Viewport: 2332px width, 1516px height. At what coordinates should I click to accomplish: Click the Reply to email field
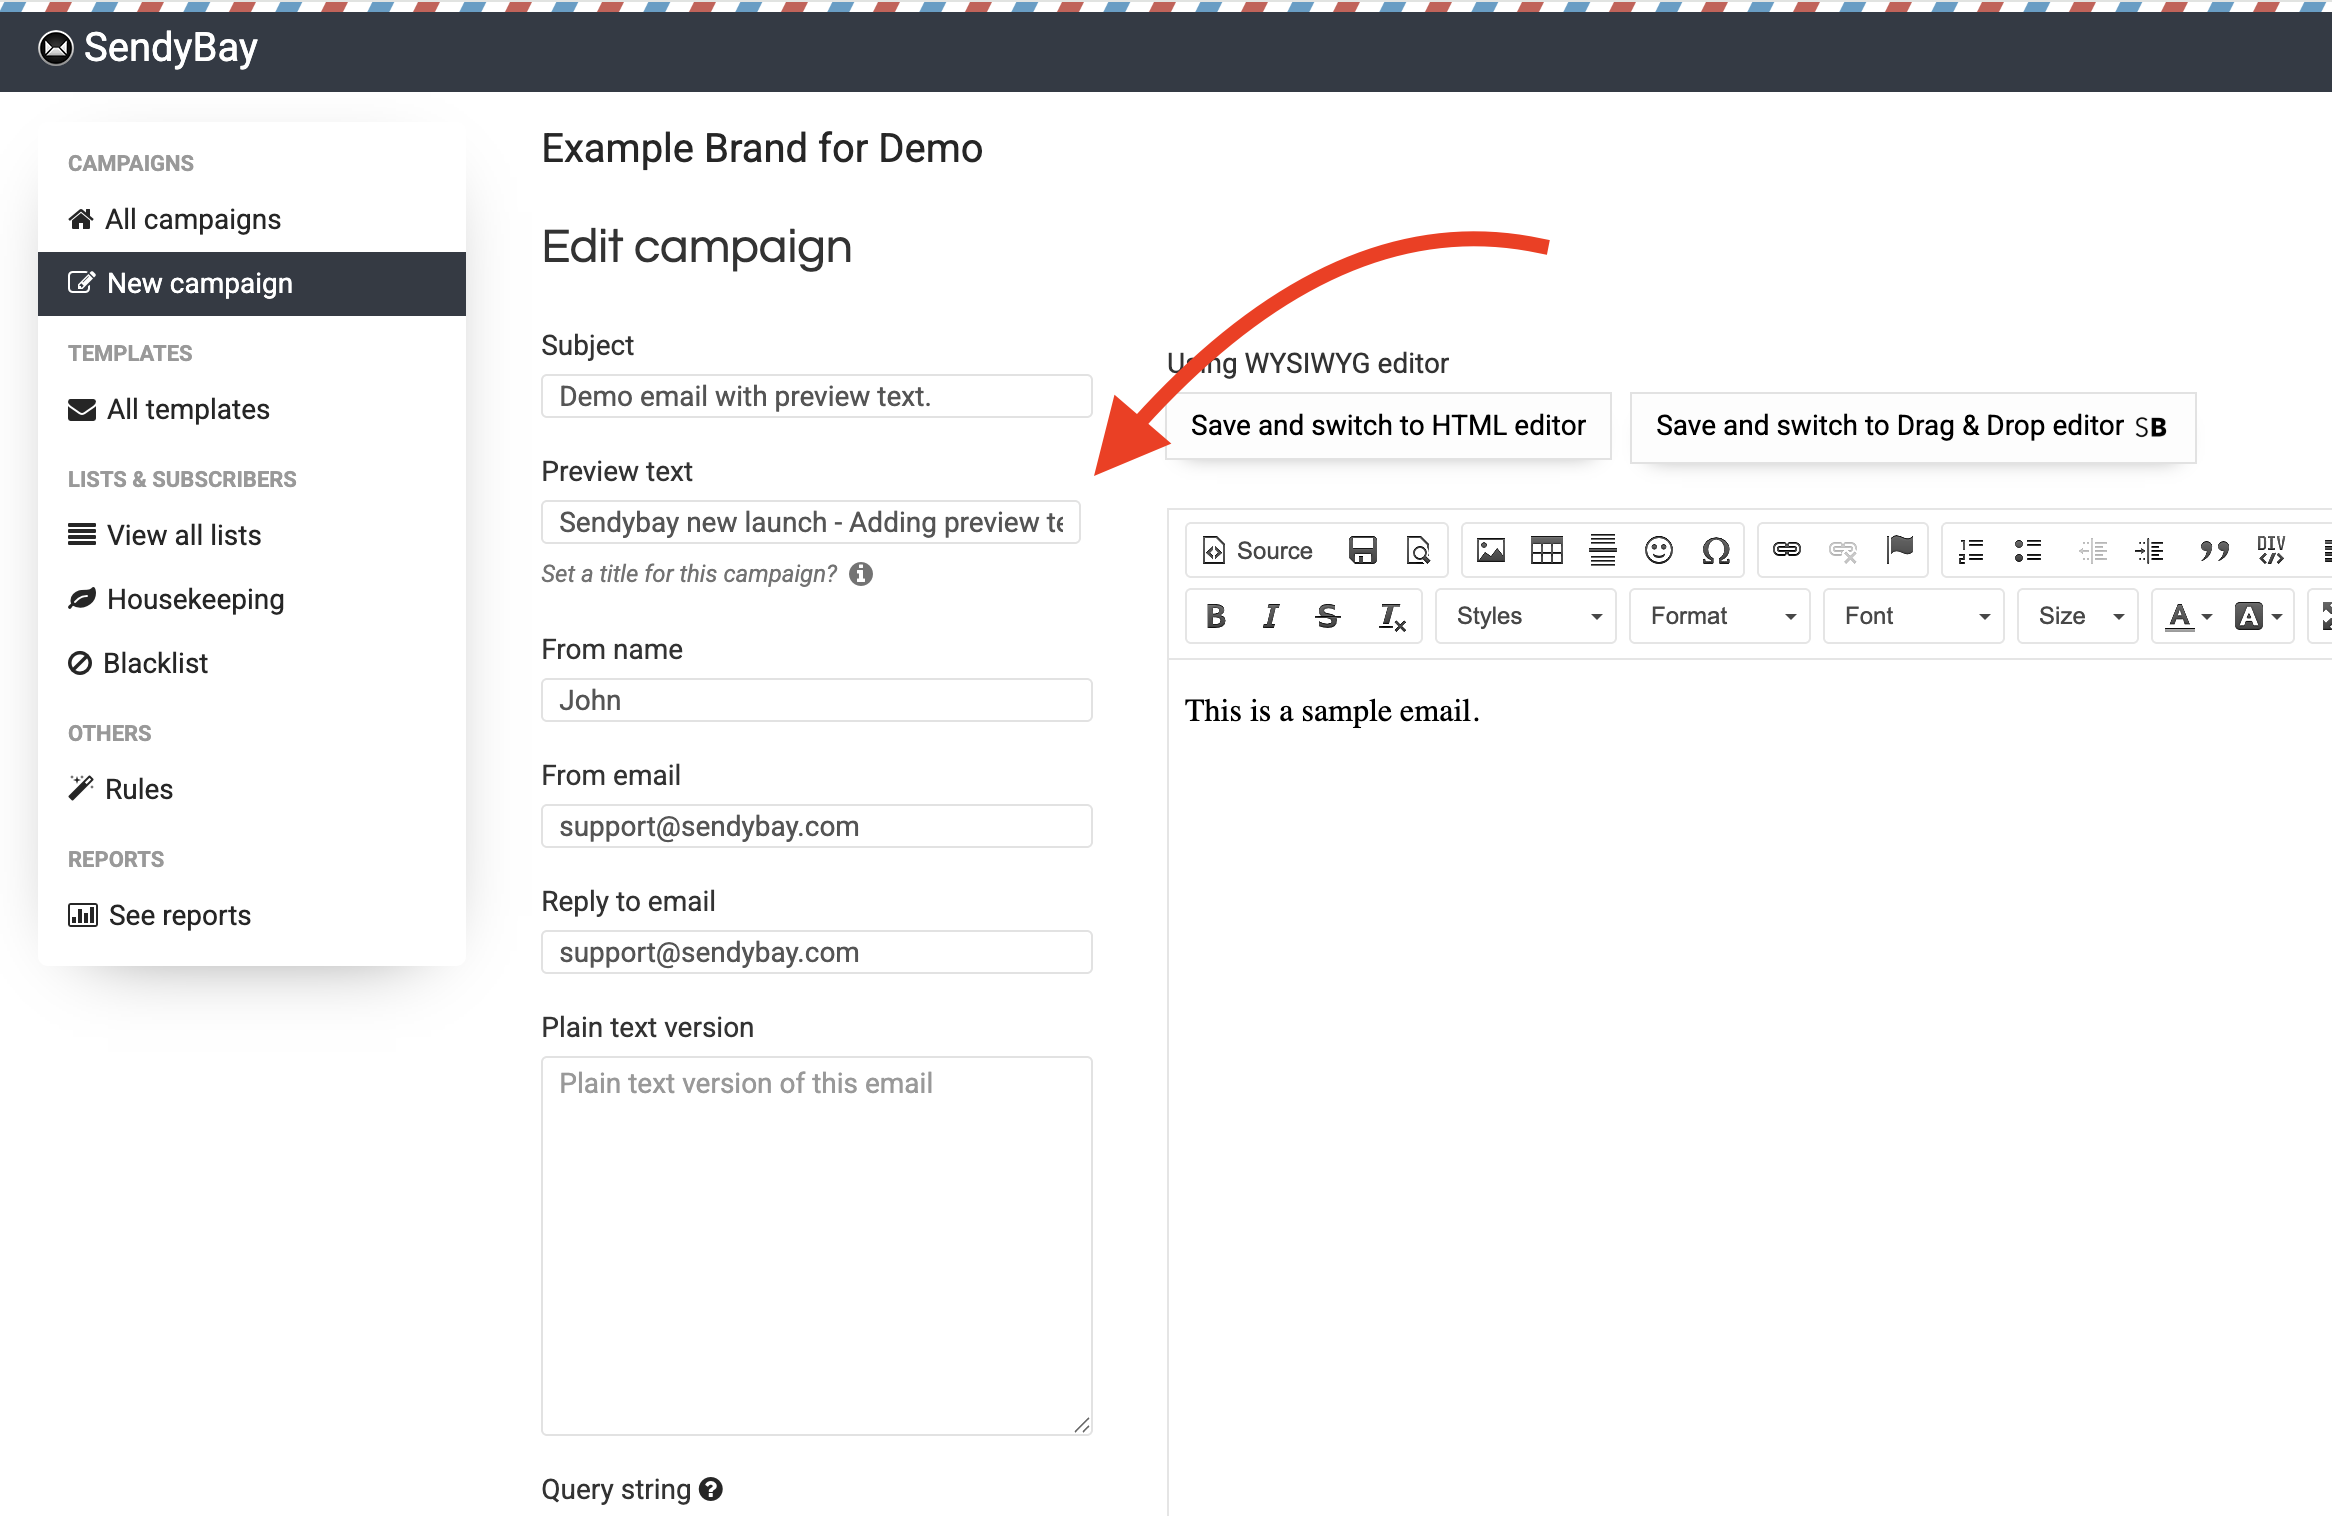coord(816,952)
